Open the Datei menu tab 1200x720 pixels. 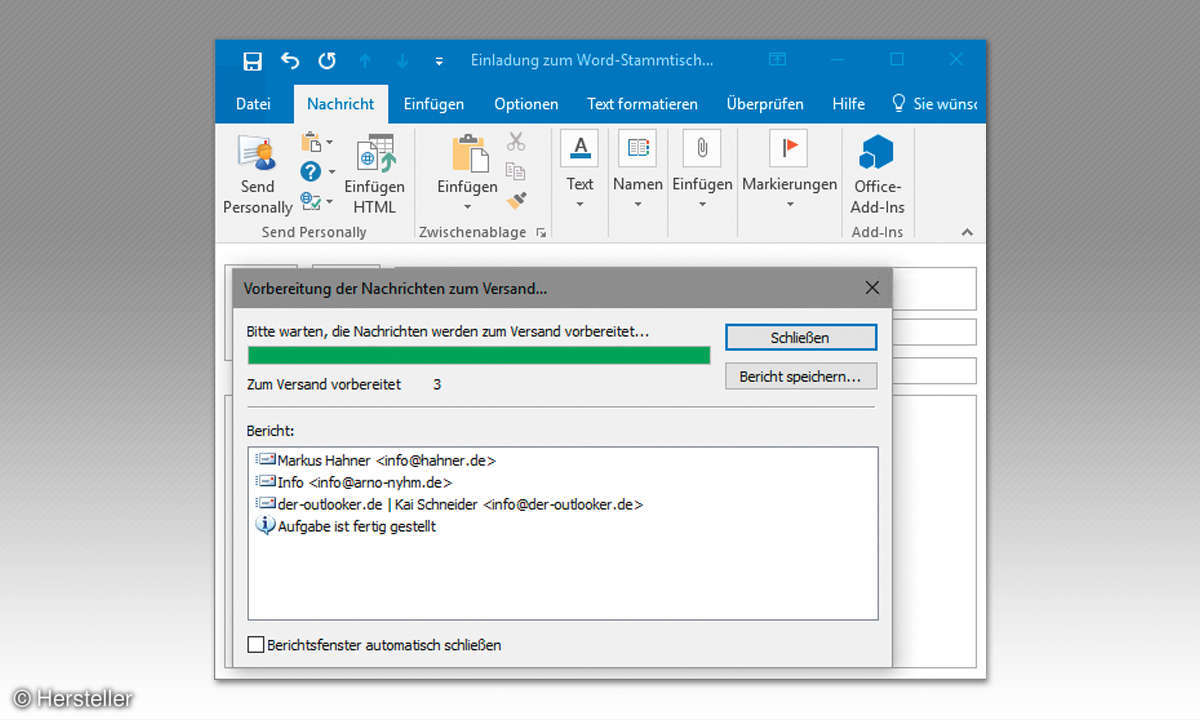(x=253, y=104)
